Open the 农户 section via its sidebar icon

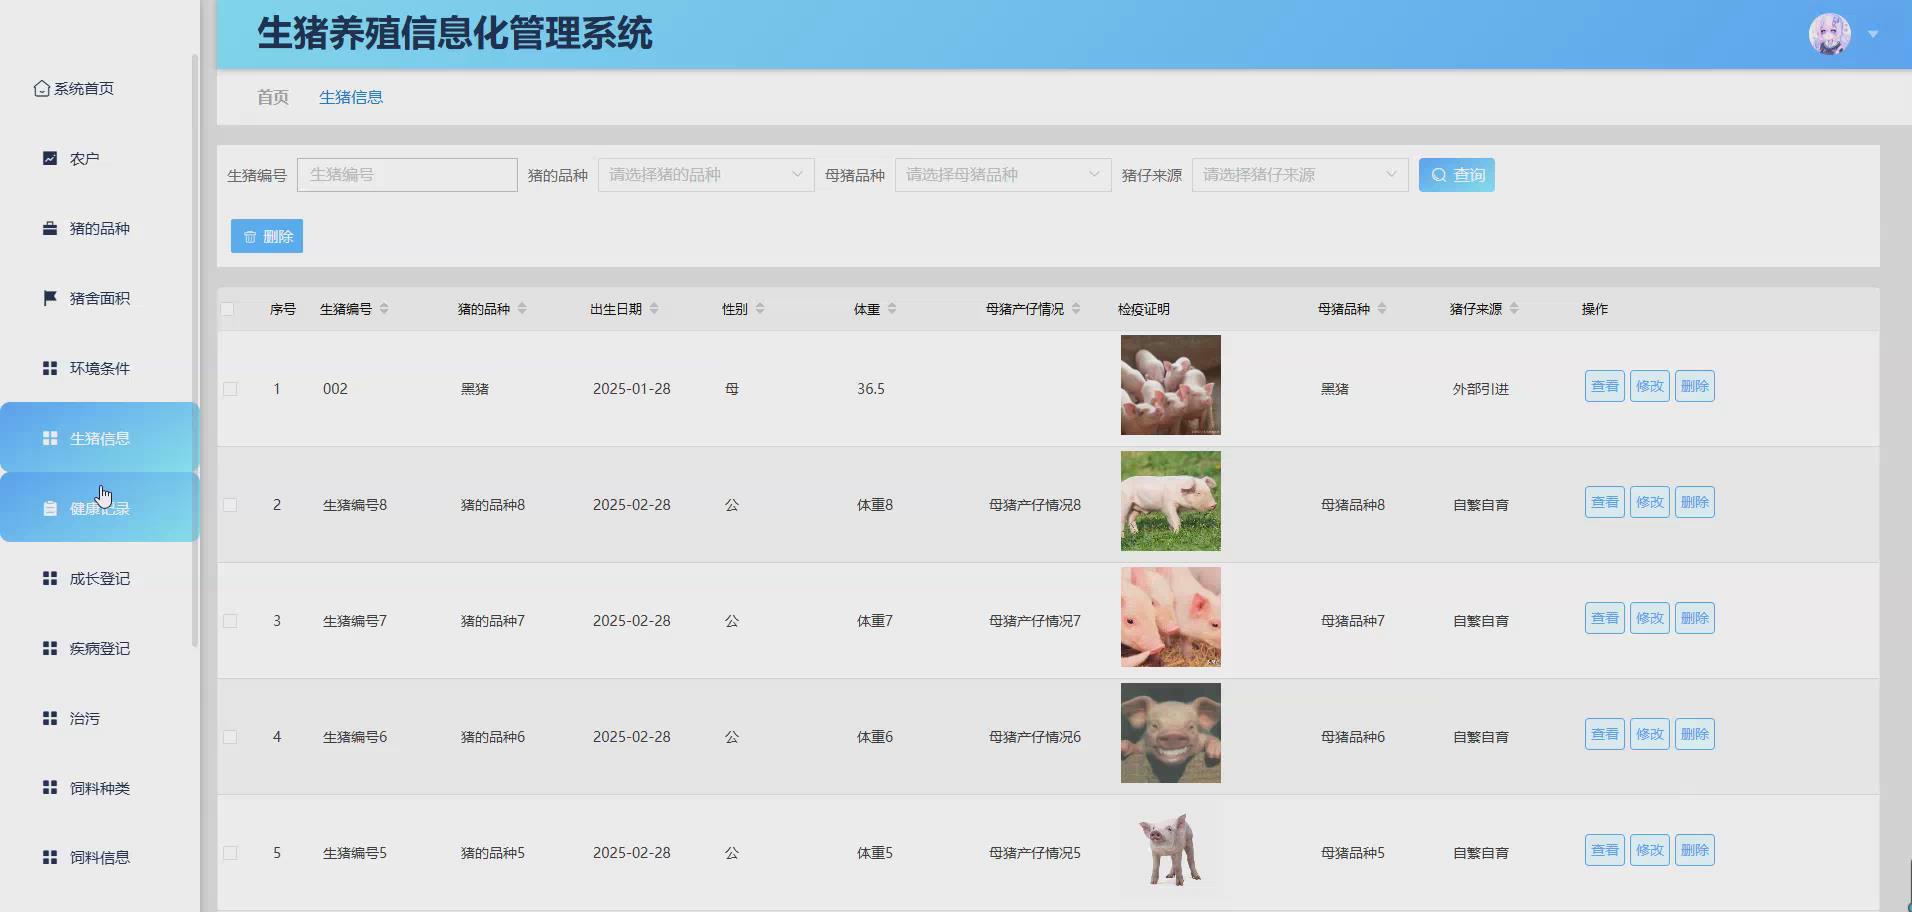[49, 157]
